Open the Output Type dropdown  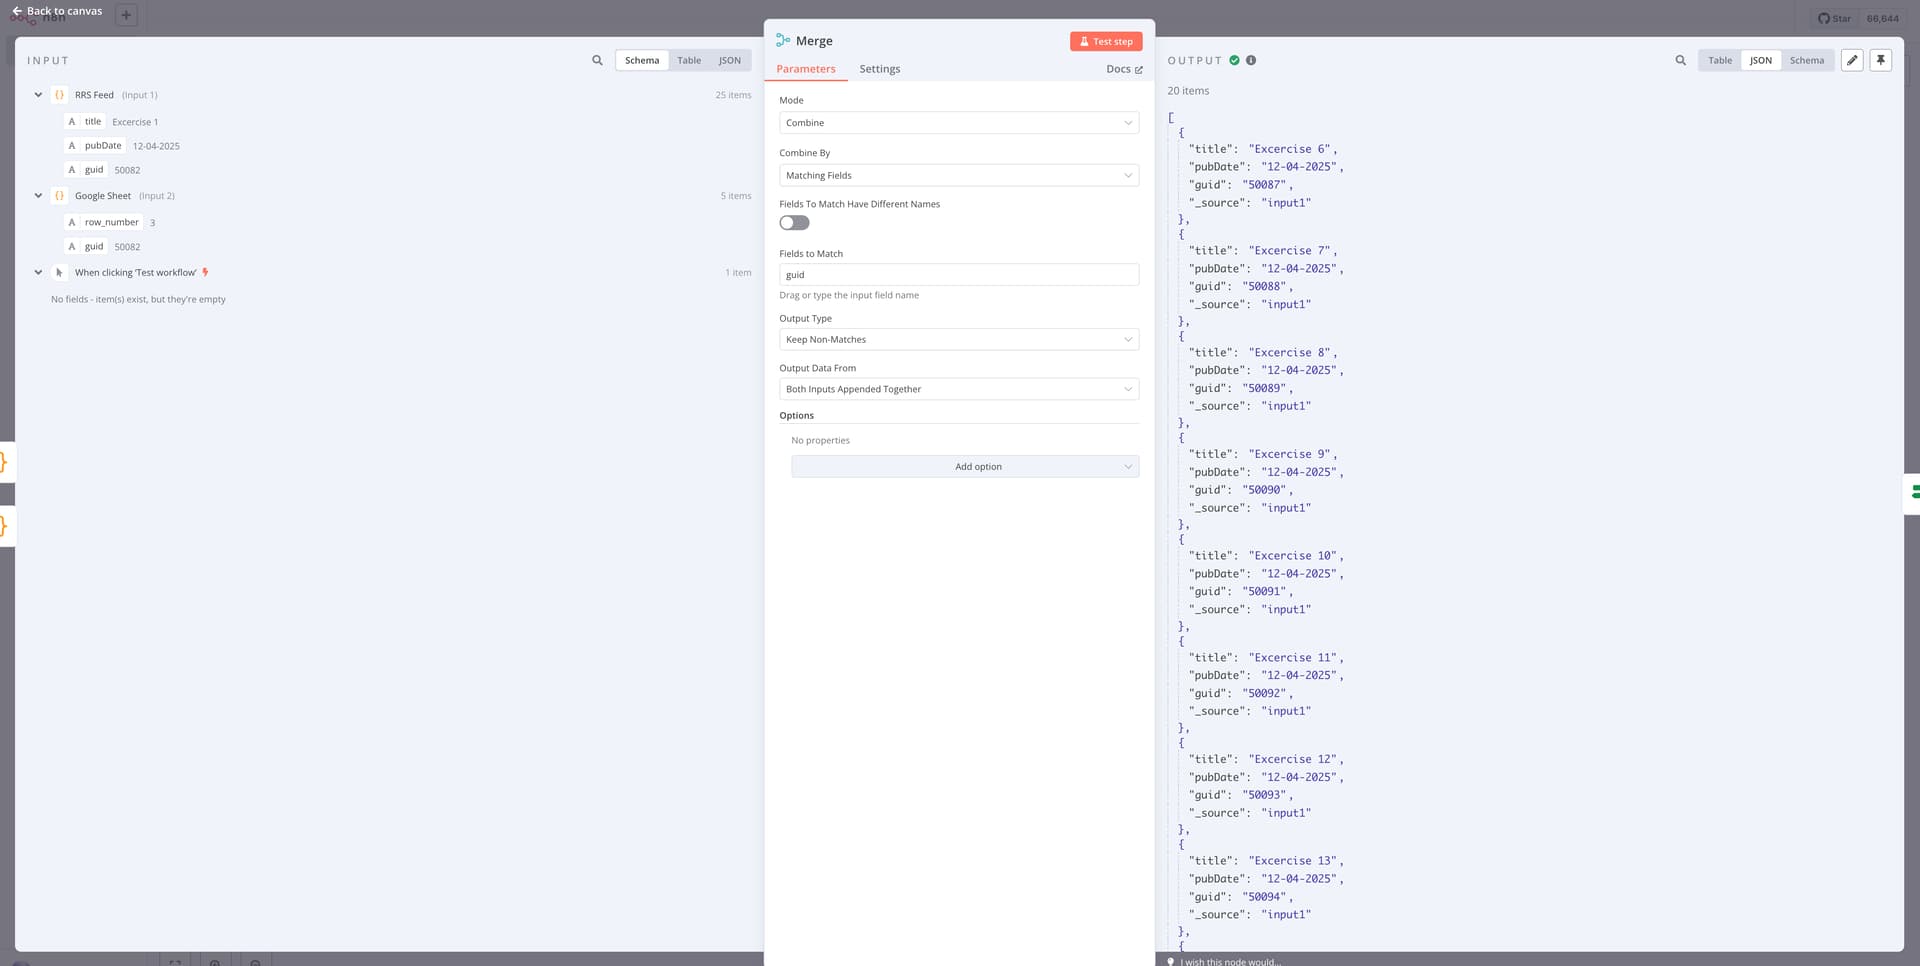[x=959, y=339]
